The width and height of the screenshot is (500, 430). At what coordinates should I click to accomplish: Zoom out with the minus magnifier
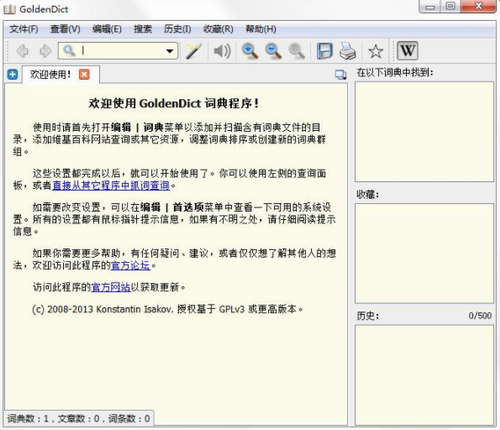coord(273,51)
